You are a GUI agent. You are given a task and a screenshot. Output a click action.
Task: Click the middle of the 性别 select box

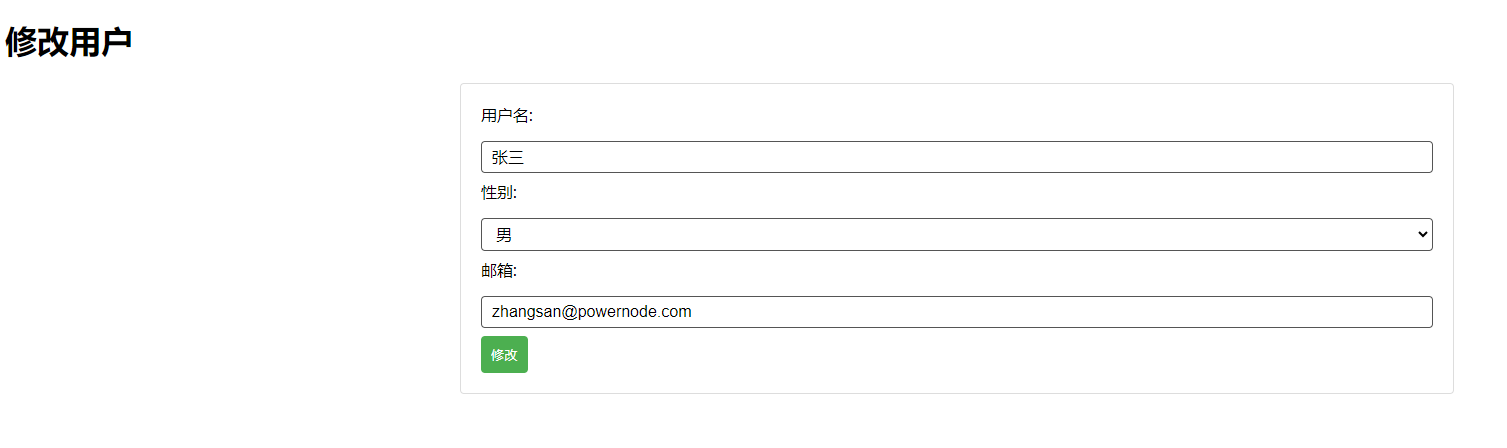tap(956, 235)
